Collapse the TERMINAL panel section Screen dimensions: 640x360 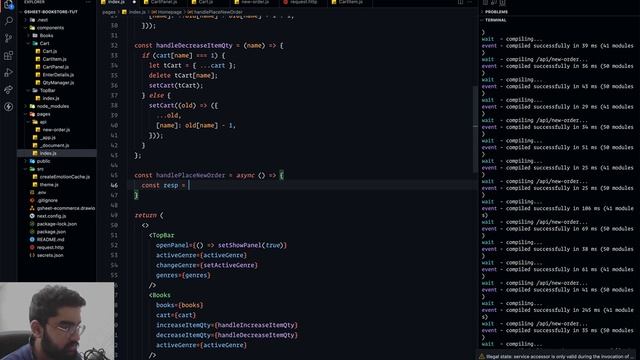point(496,20)
